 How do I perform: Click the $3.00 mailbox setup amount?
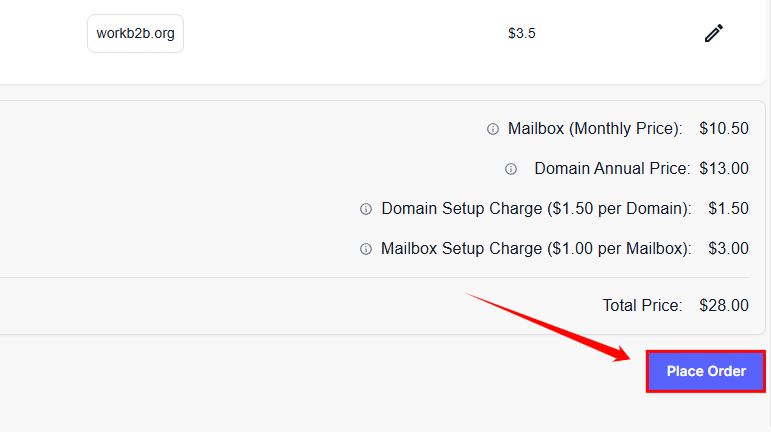(x=728, y=249)
